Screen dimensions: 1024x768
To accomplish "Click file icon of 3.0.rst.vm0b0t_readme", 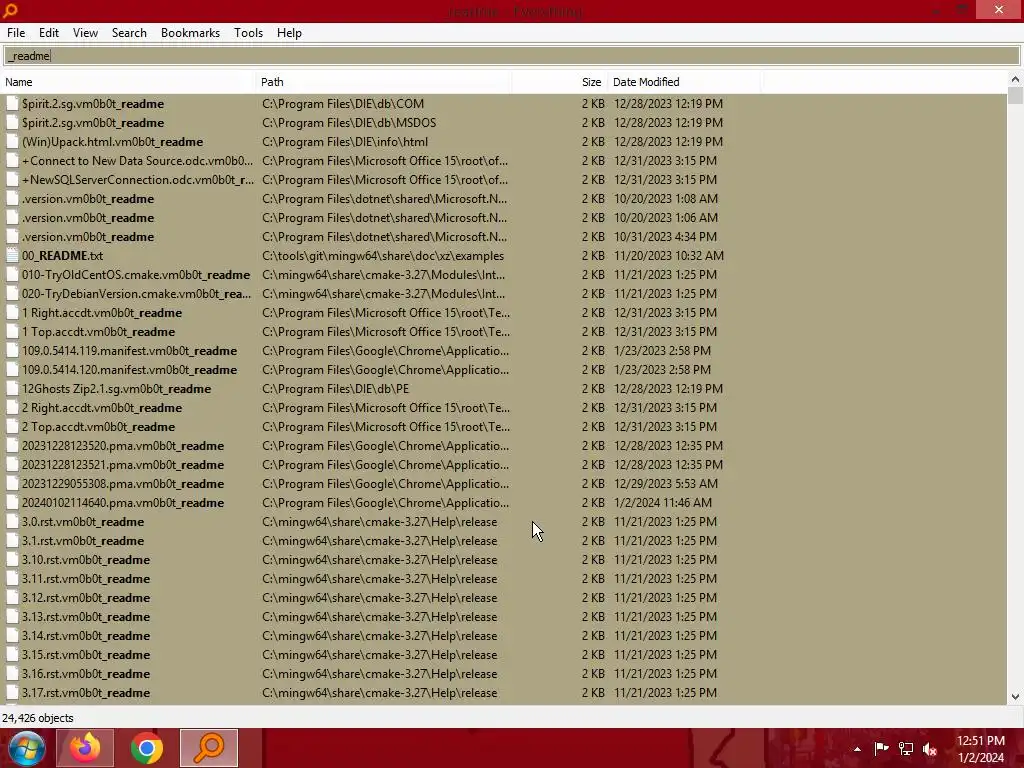I will point(12,522).
